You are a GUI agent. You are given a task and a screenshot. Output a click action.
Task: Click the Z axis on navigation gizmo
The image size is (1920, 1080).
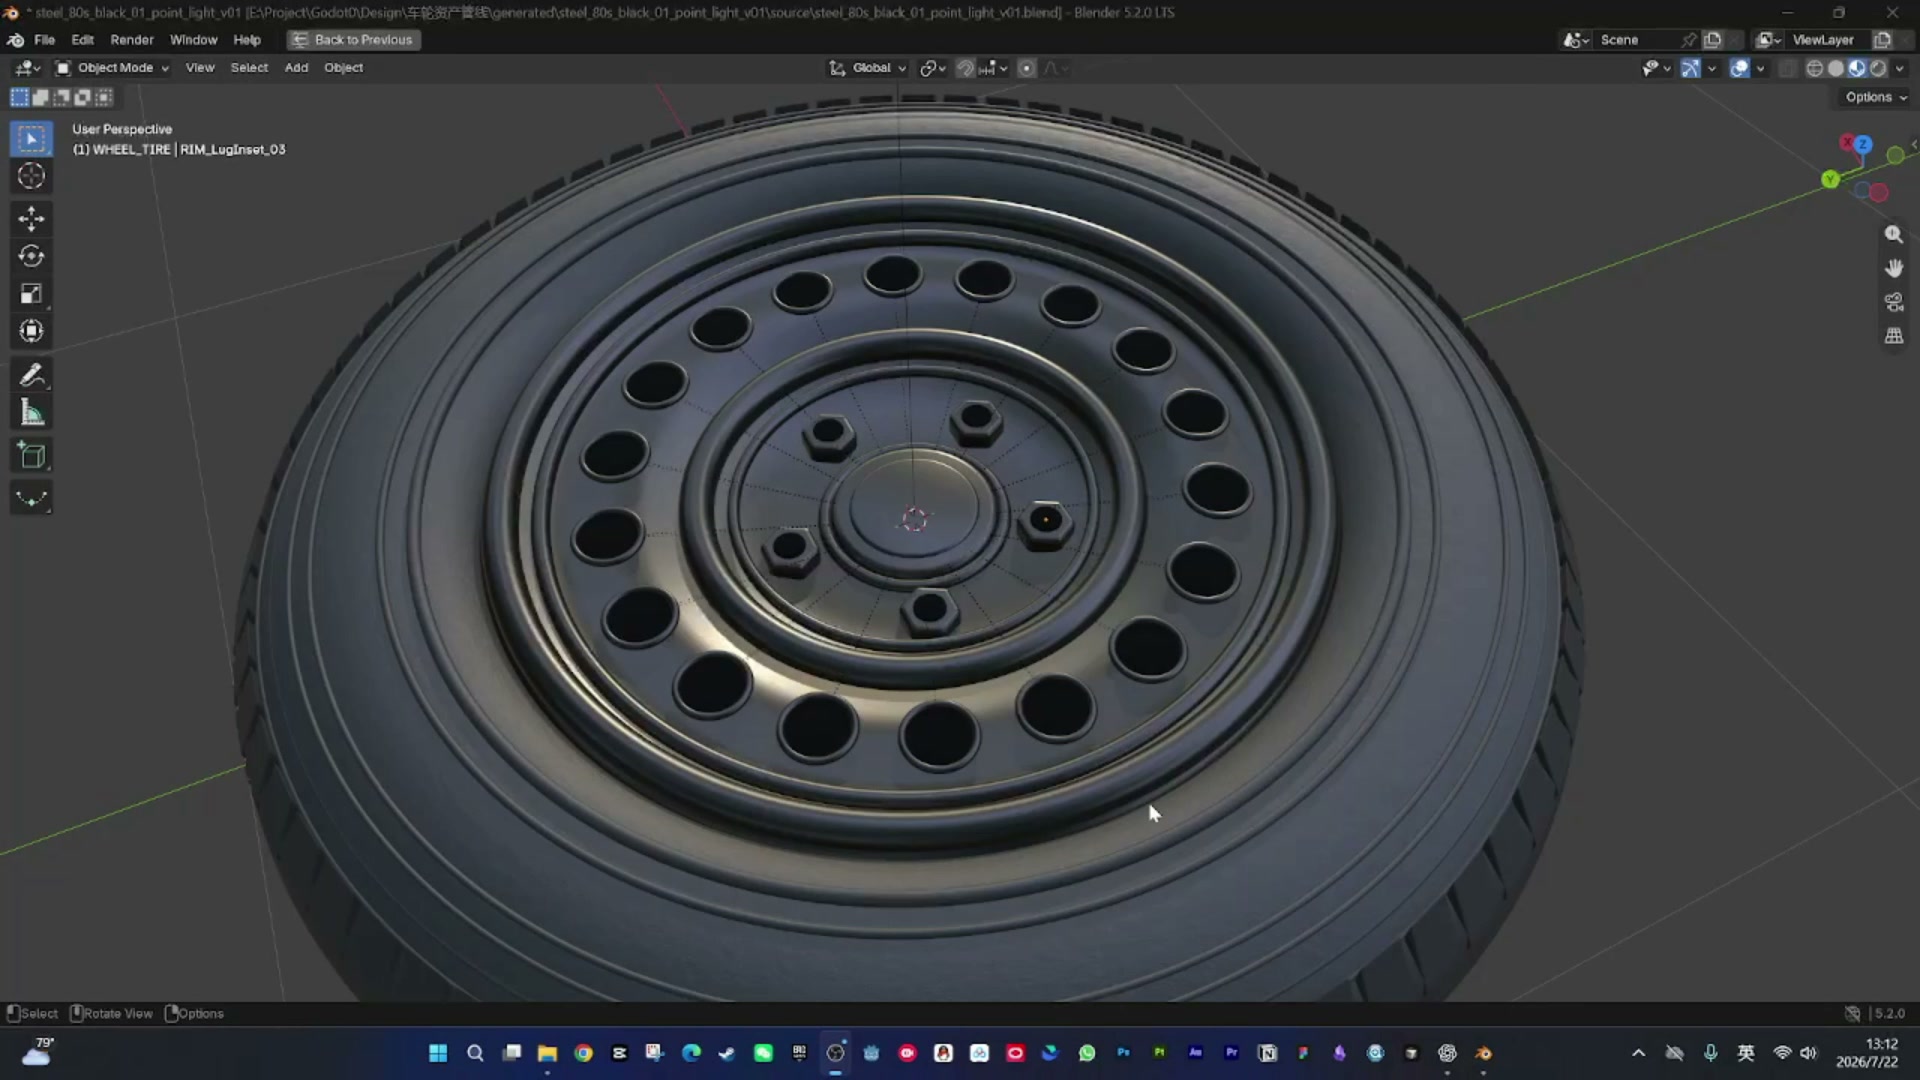point(1862,144)
